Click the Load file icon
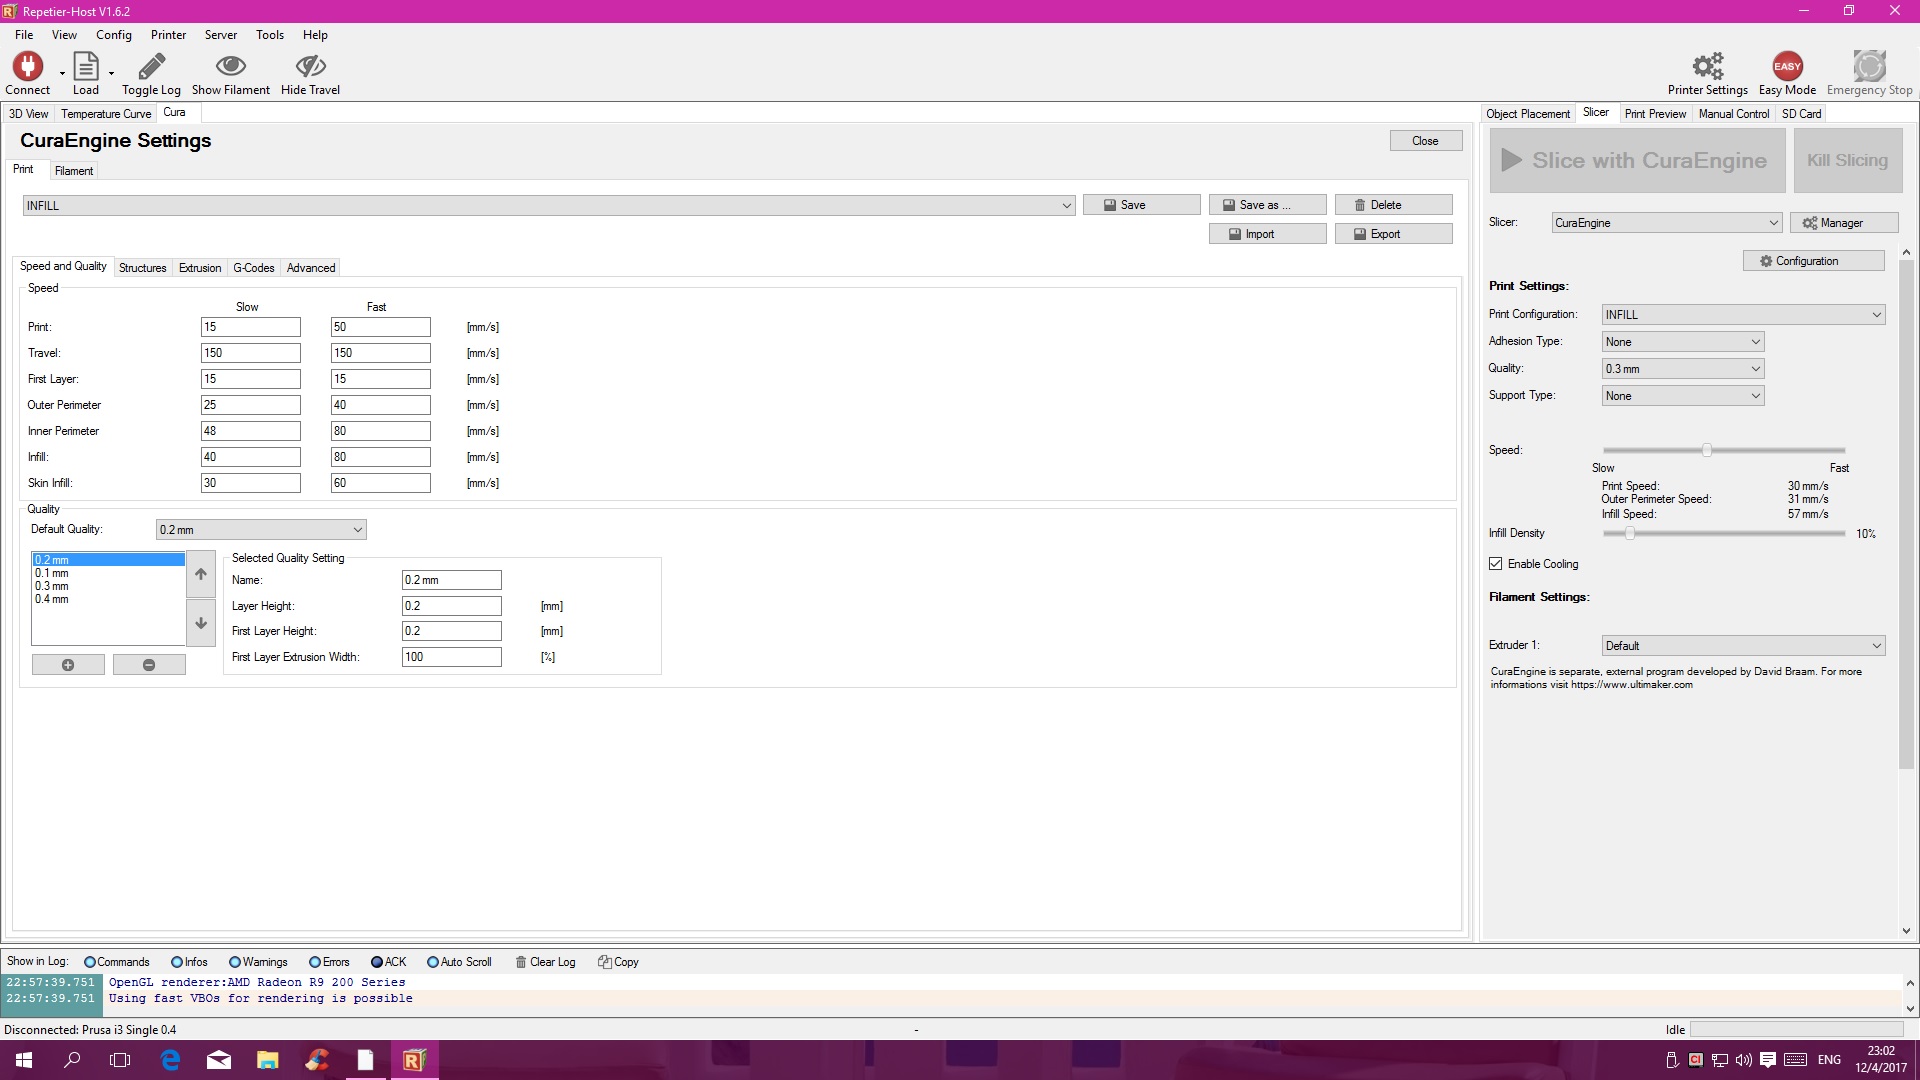Screen dimensions: 1920x1080 (86, 67)
